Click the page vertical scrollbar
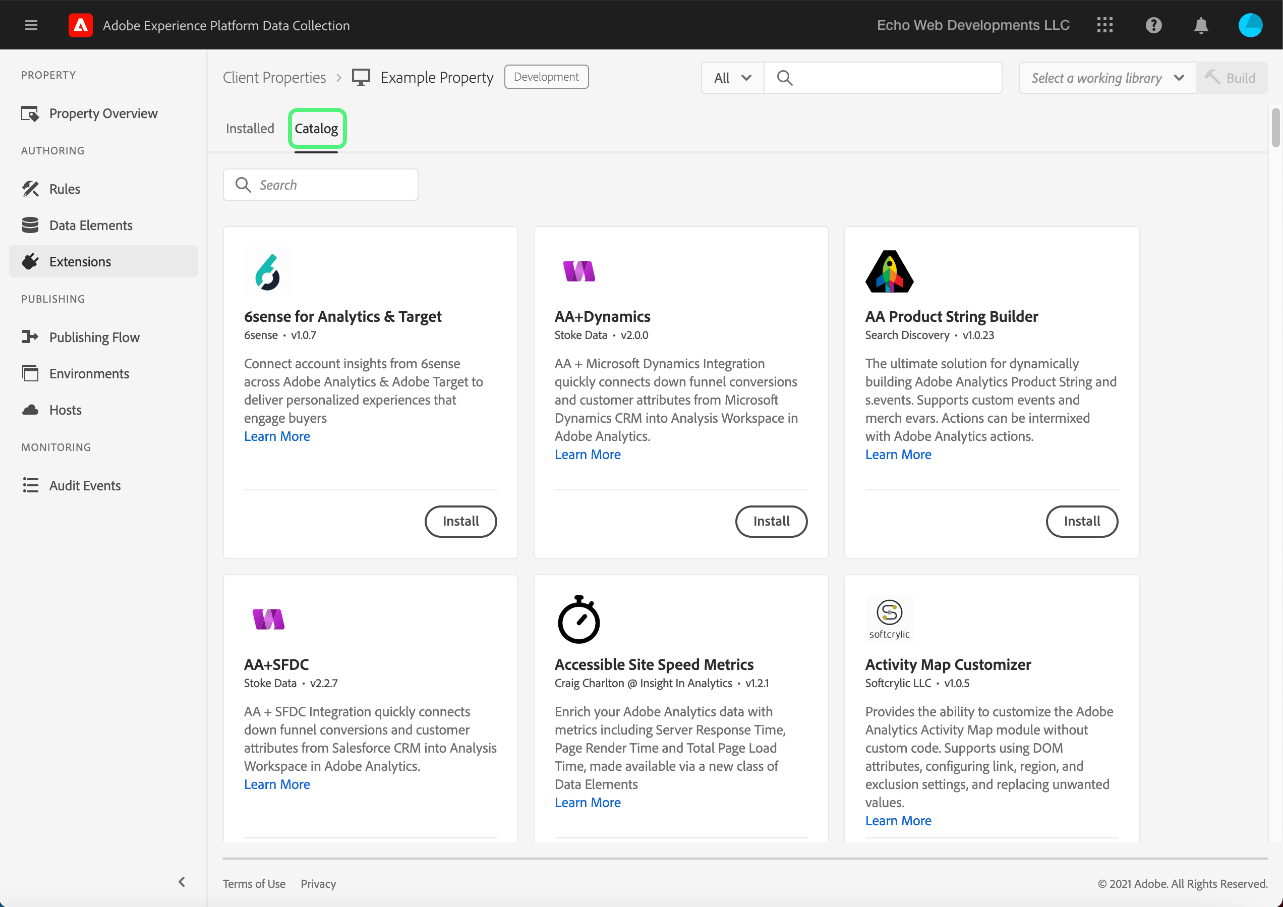Viewport: 1283px width, 907px height. pos(1275,127)
